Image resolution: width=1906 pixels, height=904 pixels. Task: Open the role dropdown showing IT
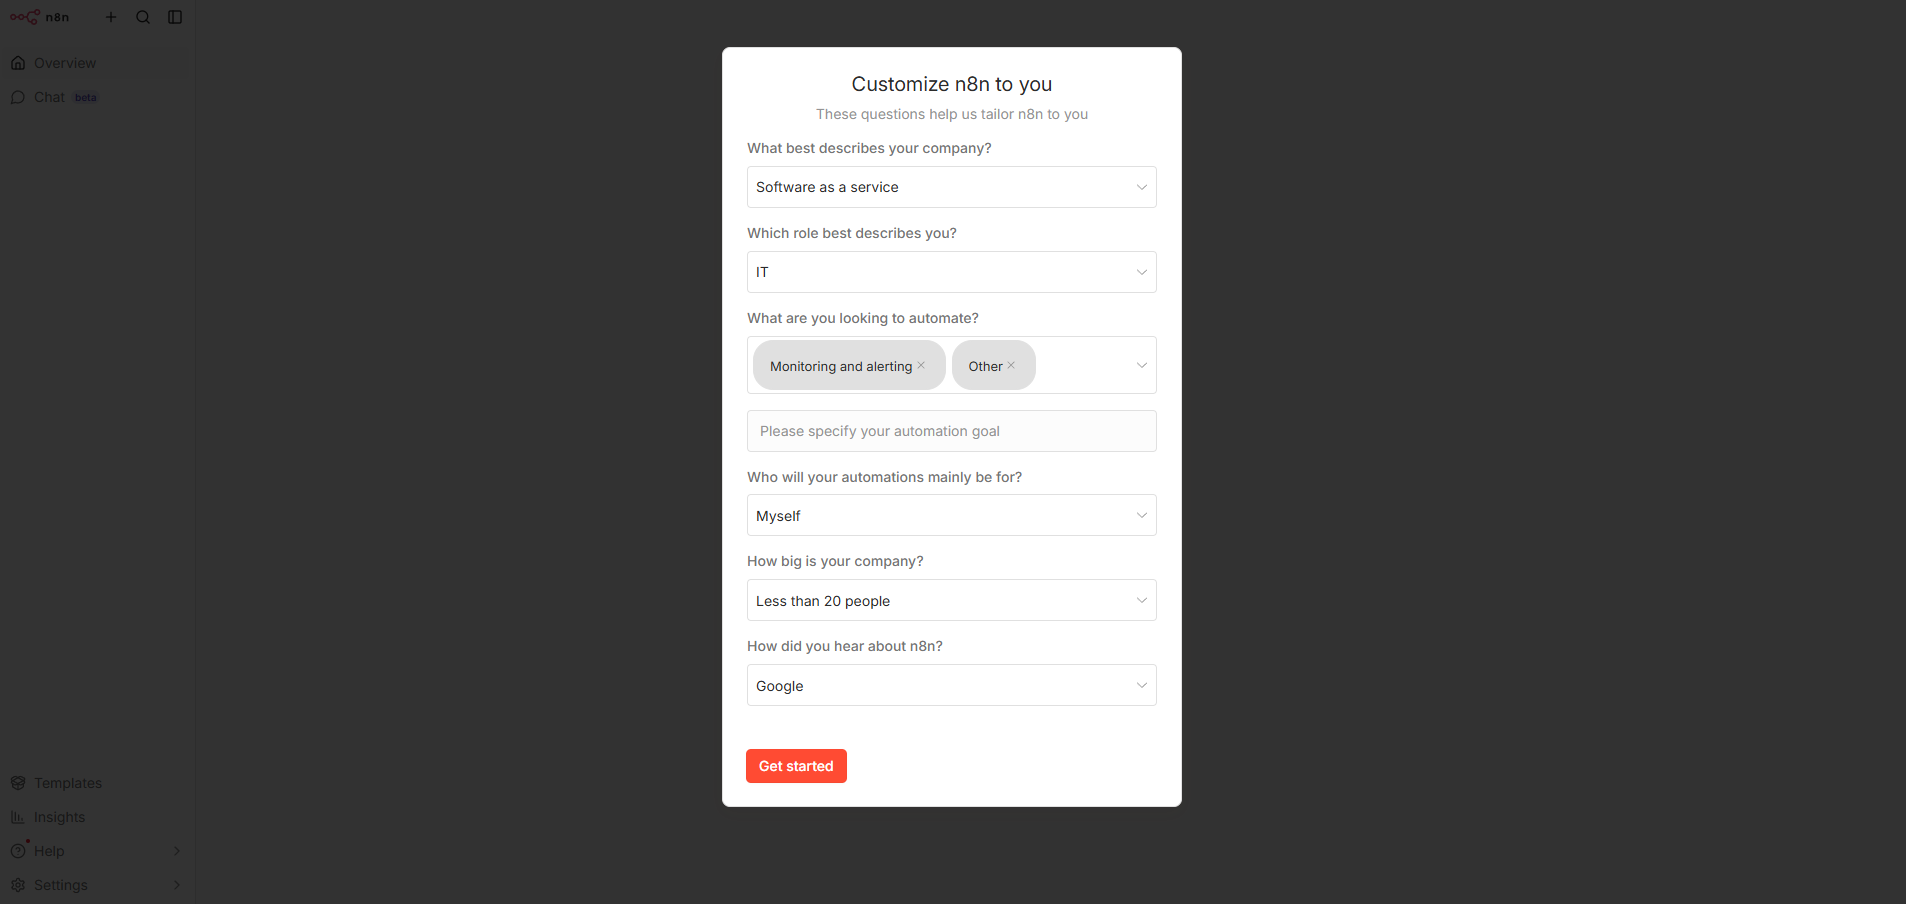(951, 272)
